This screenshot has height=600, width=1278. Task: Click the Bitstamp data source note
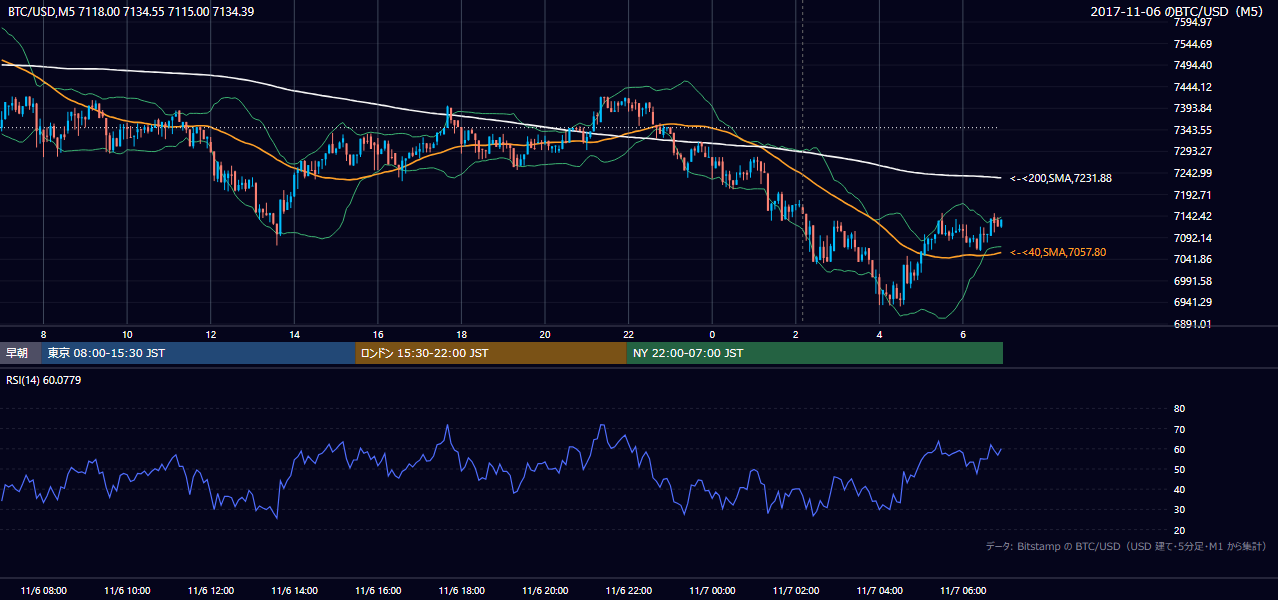pos(1126,546)
